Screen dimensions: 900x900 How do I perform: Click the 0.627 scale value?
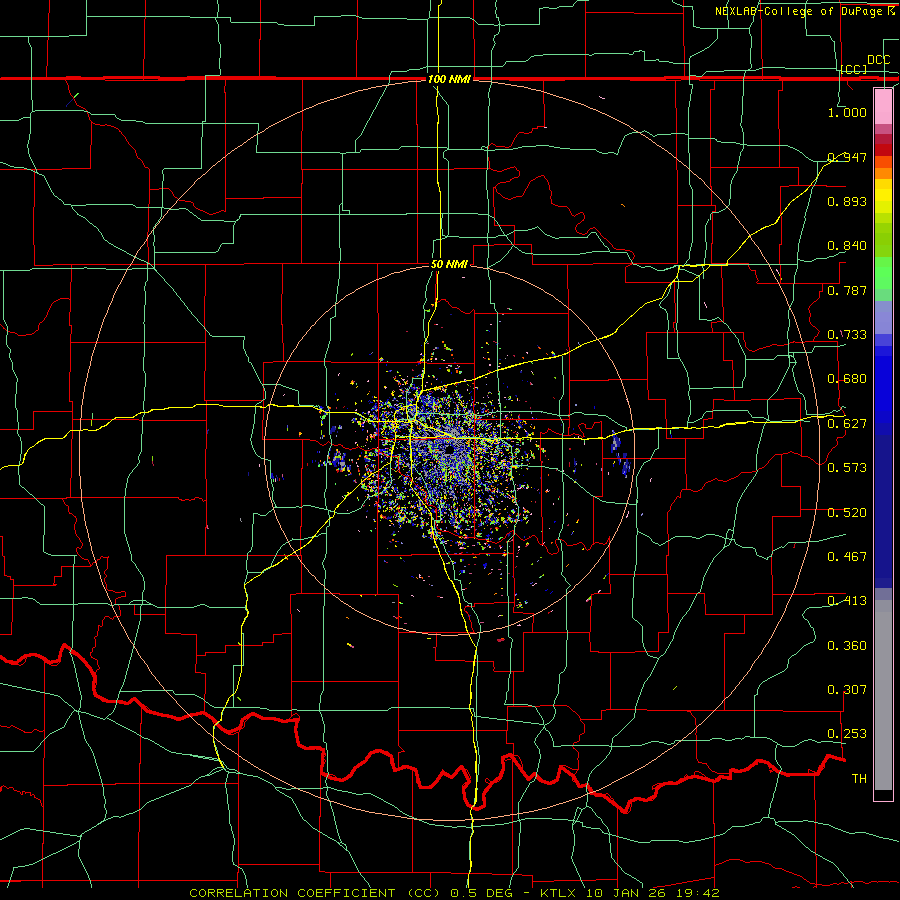point(847,424)
